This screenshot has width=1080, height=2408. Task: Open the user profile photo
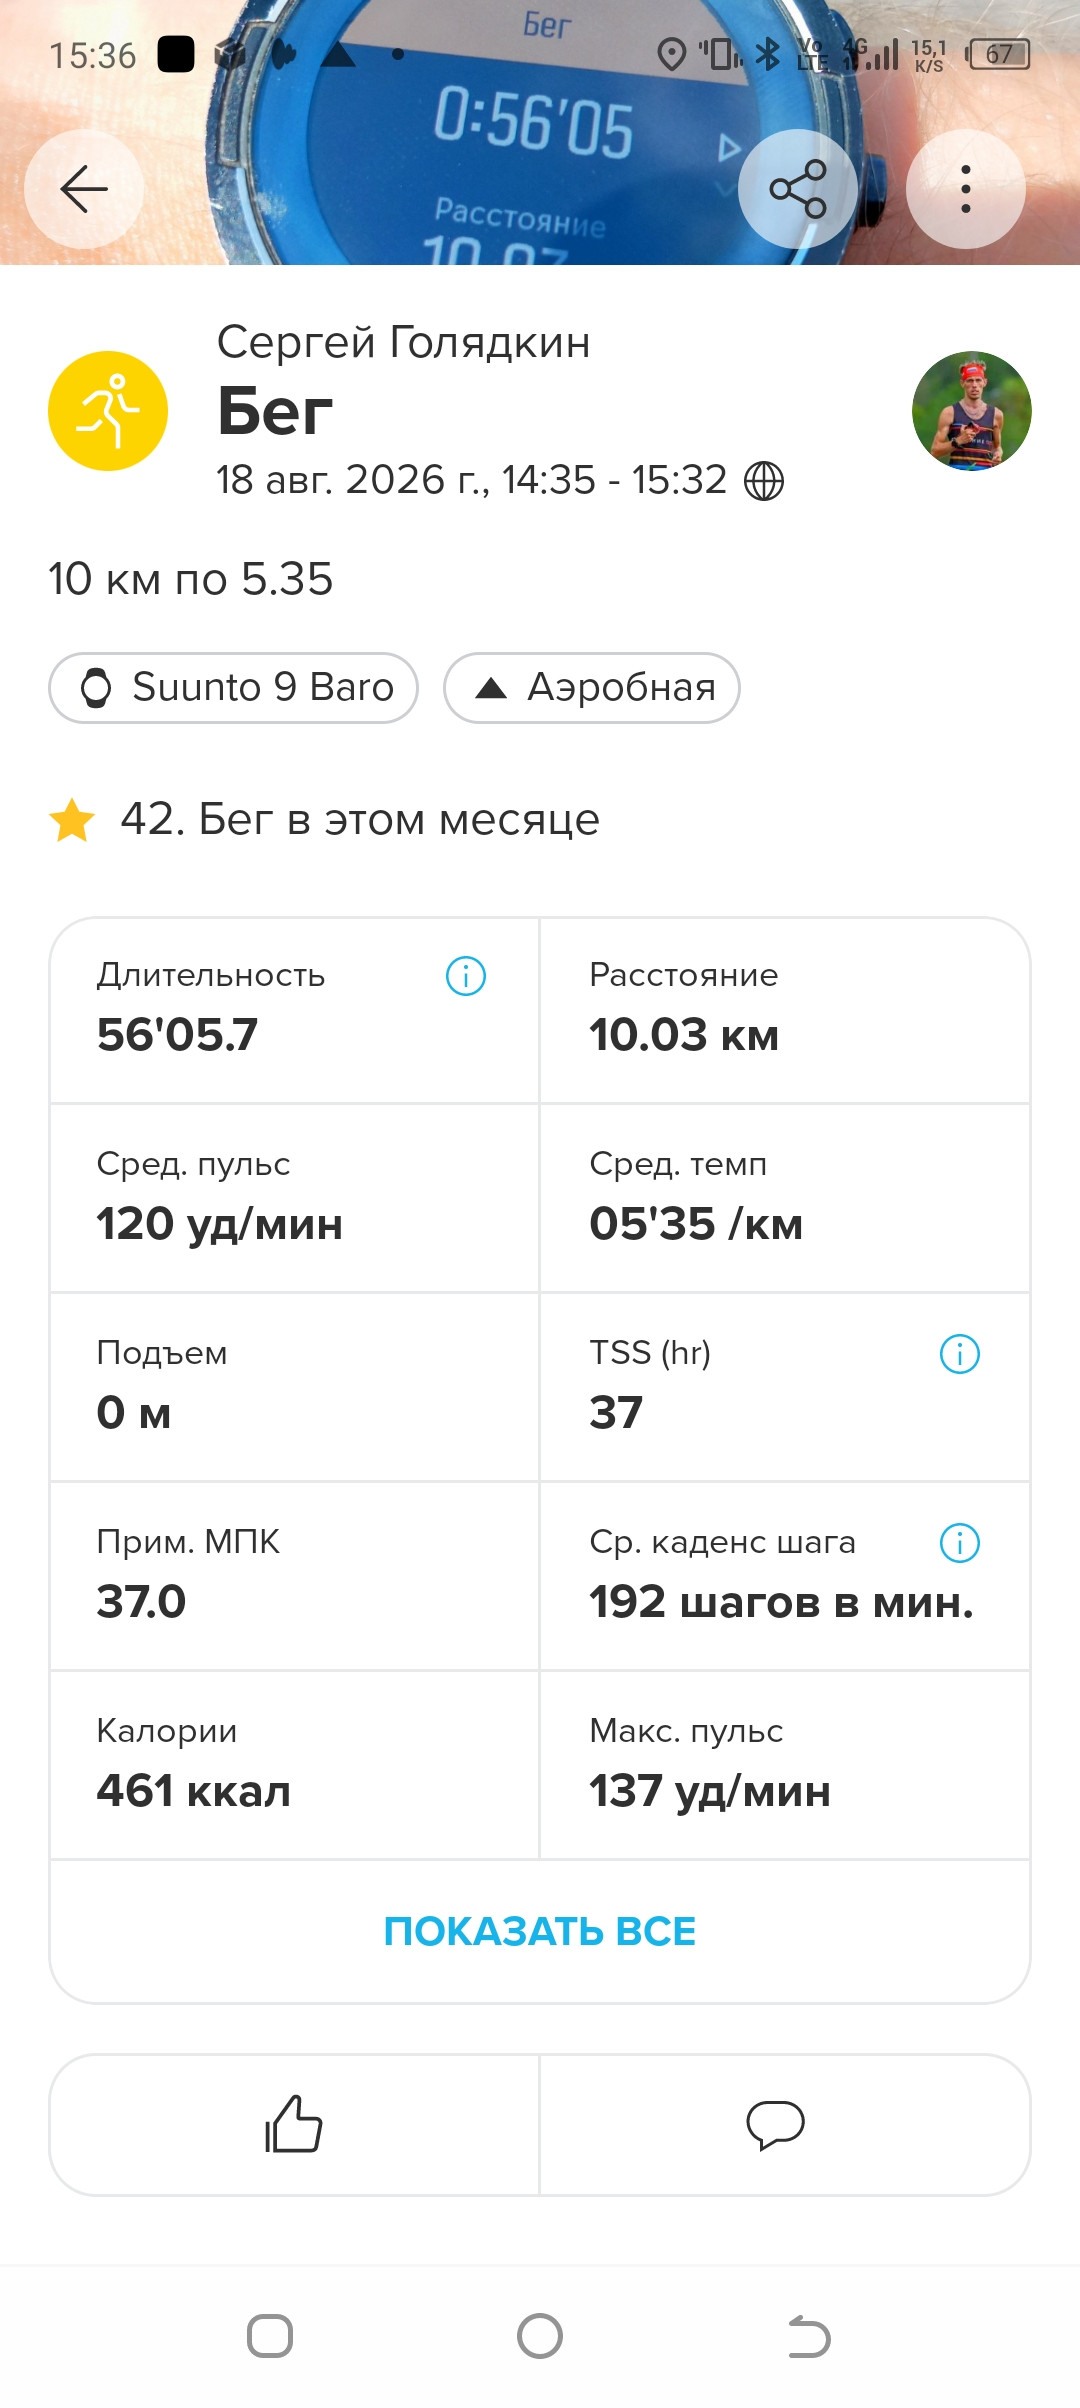(972, 411)
